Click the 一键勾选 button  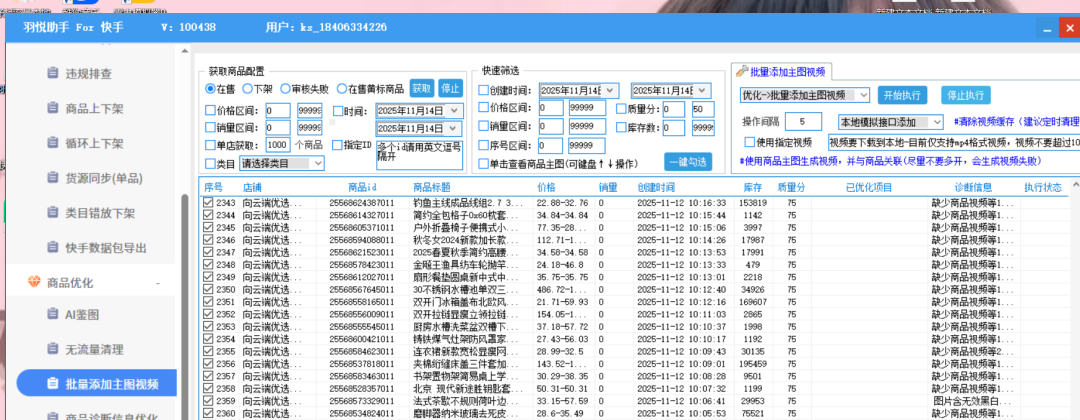[687, 162]
